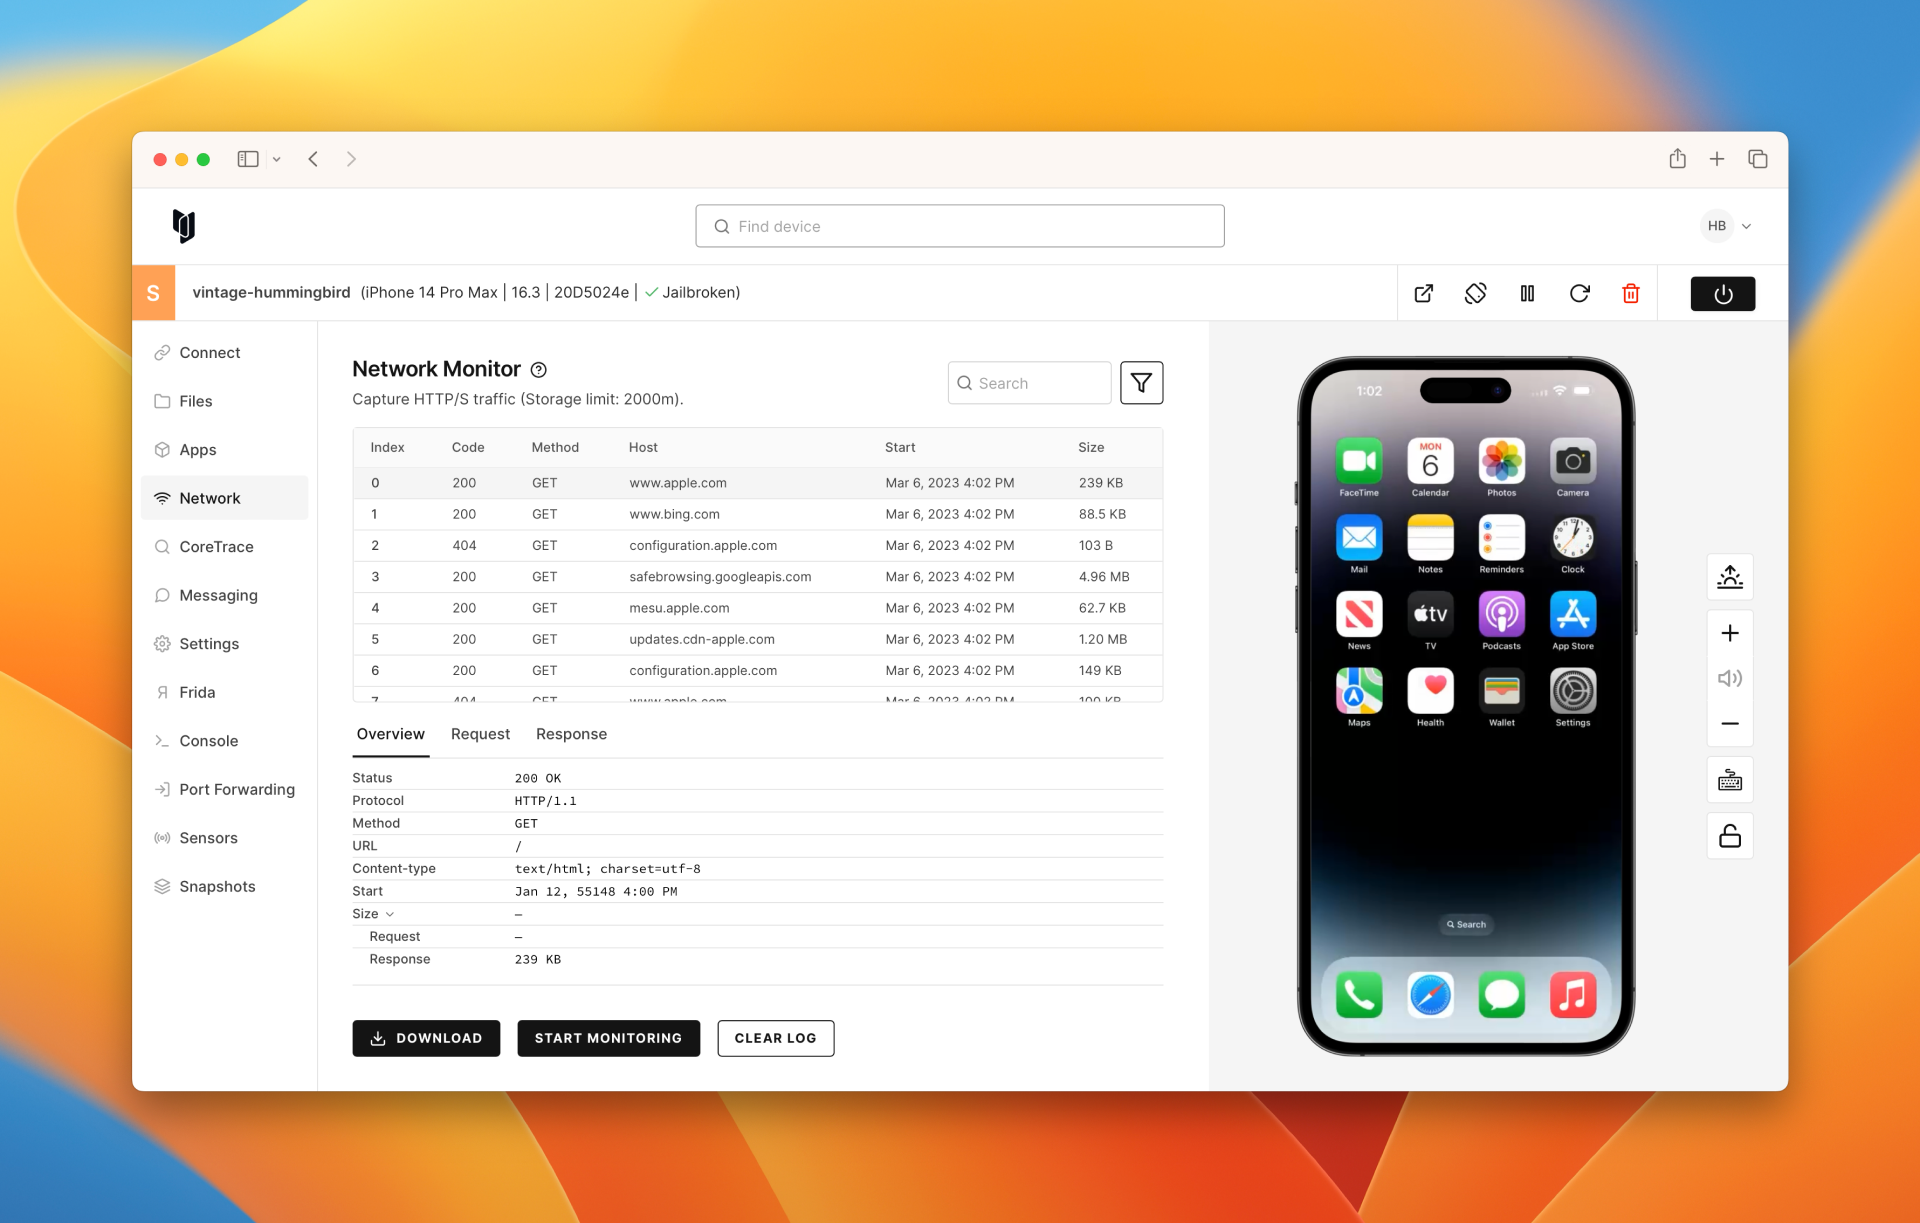Toggle the browser sidebar button
1920x1223 pixels.
coord(247,159)
